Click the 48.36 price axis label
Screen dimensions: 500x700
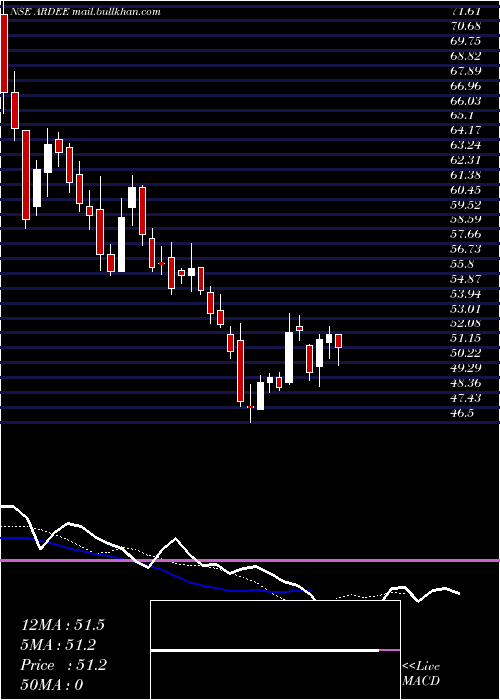coord(466,383)
